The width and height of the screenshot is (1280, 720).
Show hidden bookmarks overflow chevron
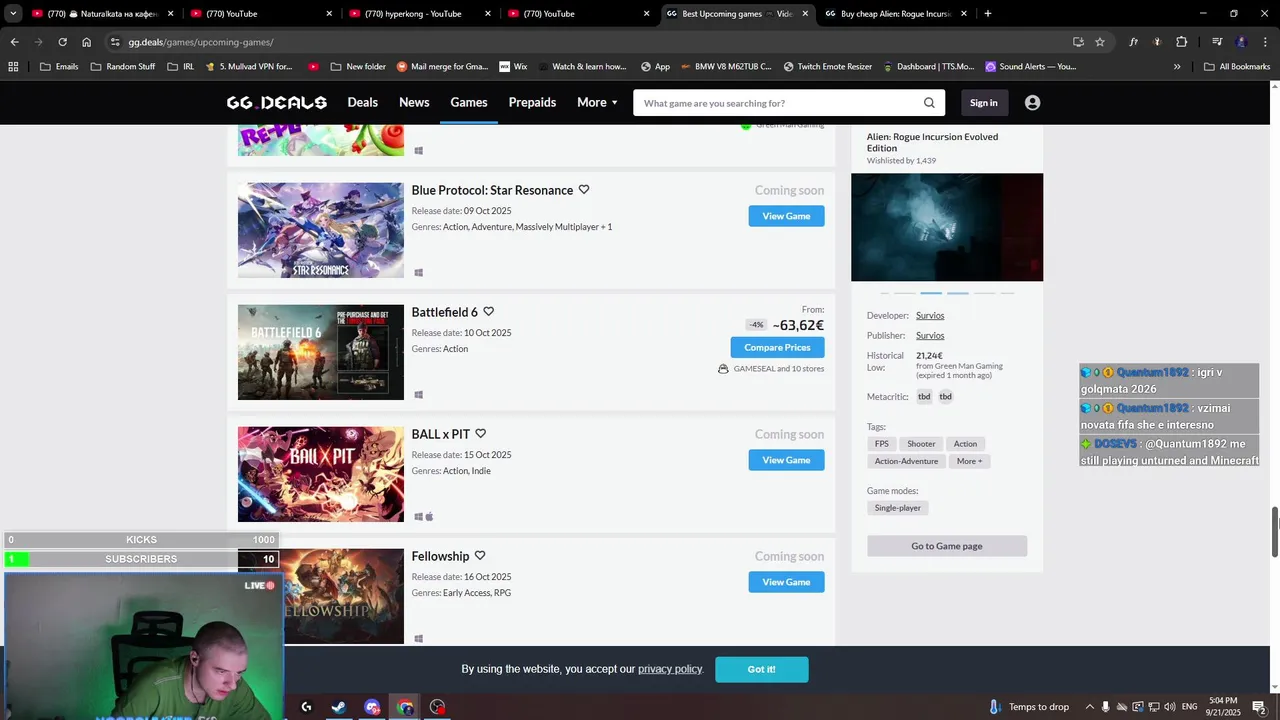[1177, 67]
